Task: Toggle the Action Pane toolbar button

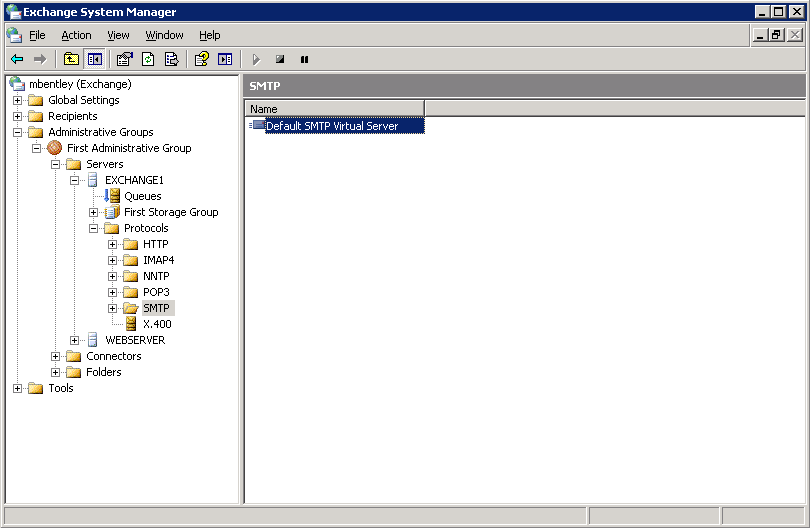Action: [225, 59]
